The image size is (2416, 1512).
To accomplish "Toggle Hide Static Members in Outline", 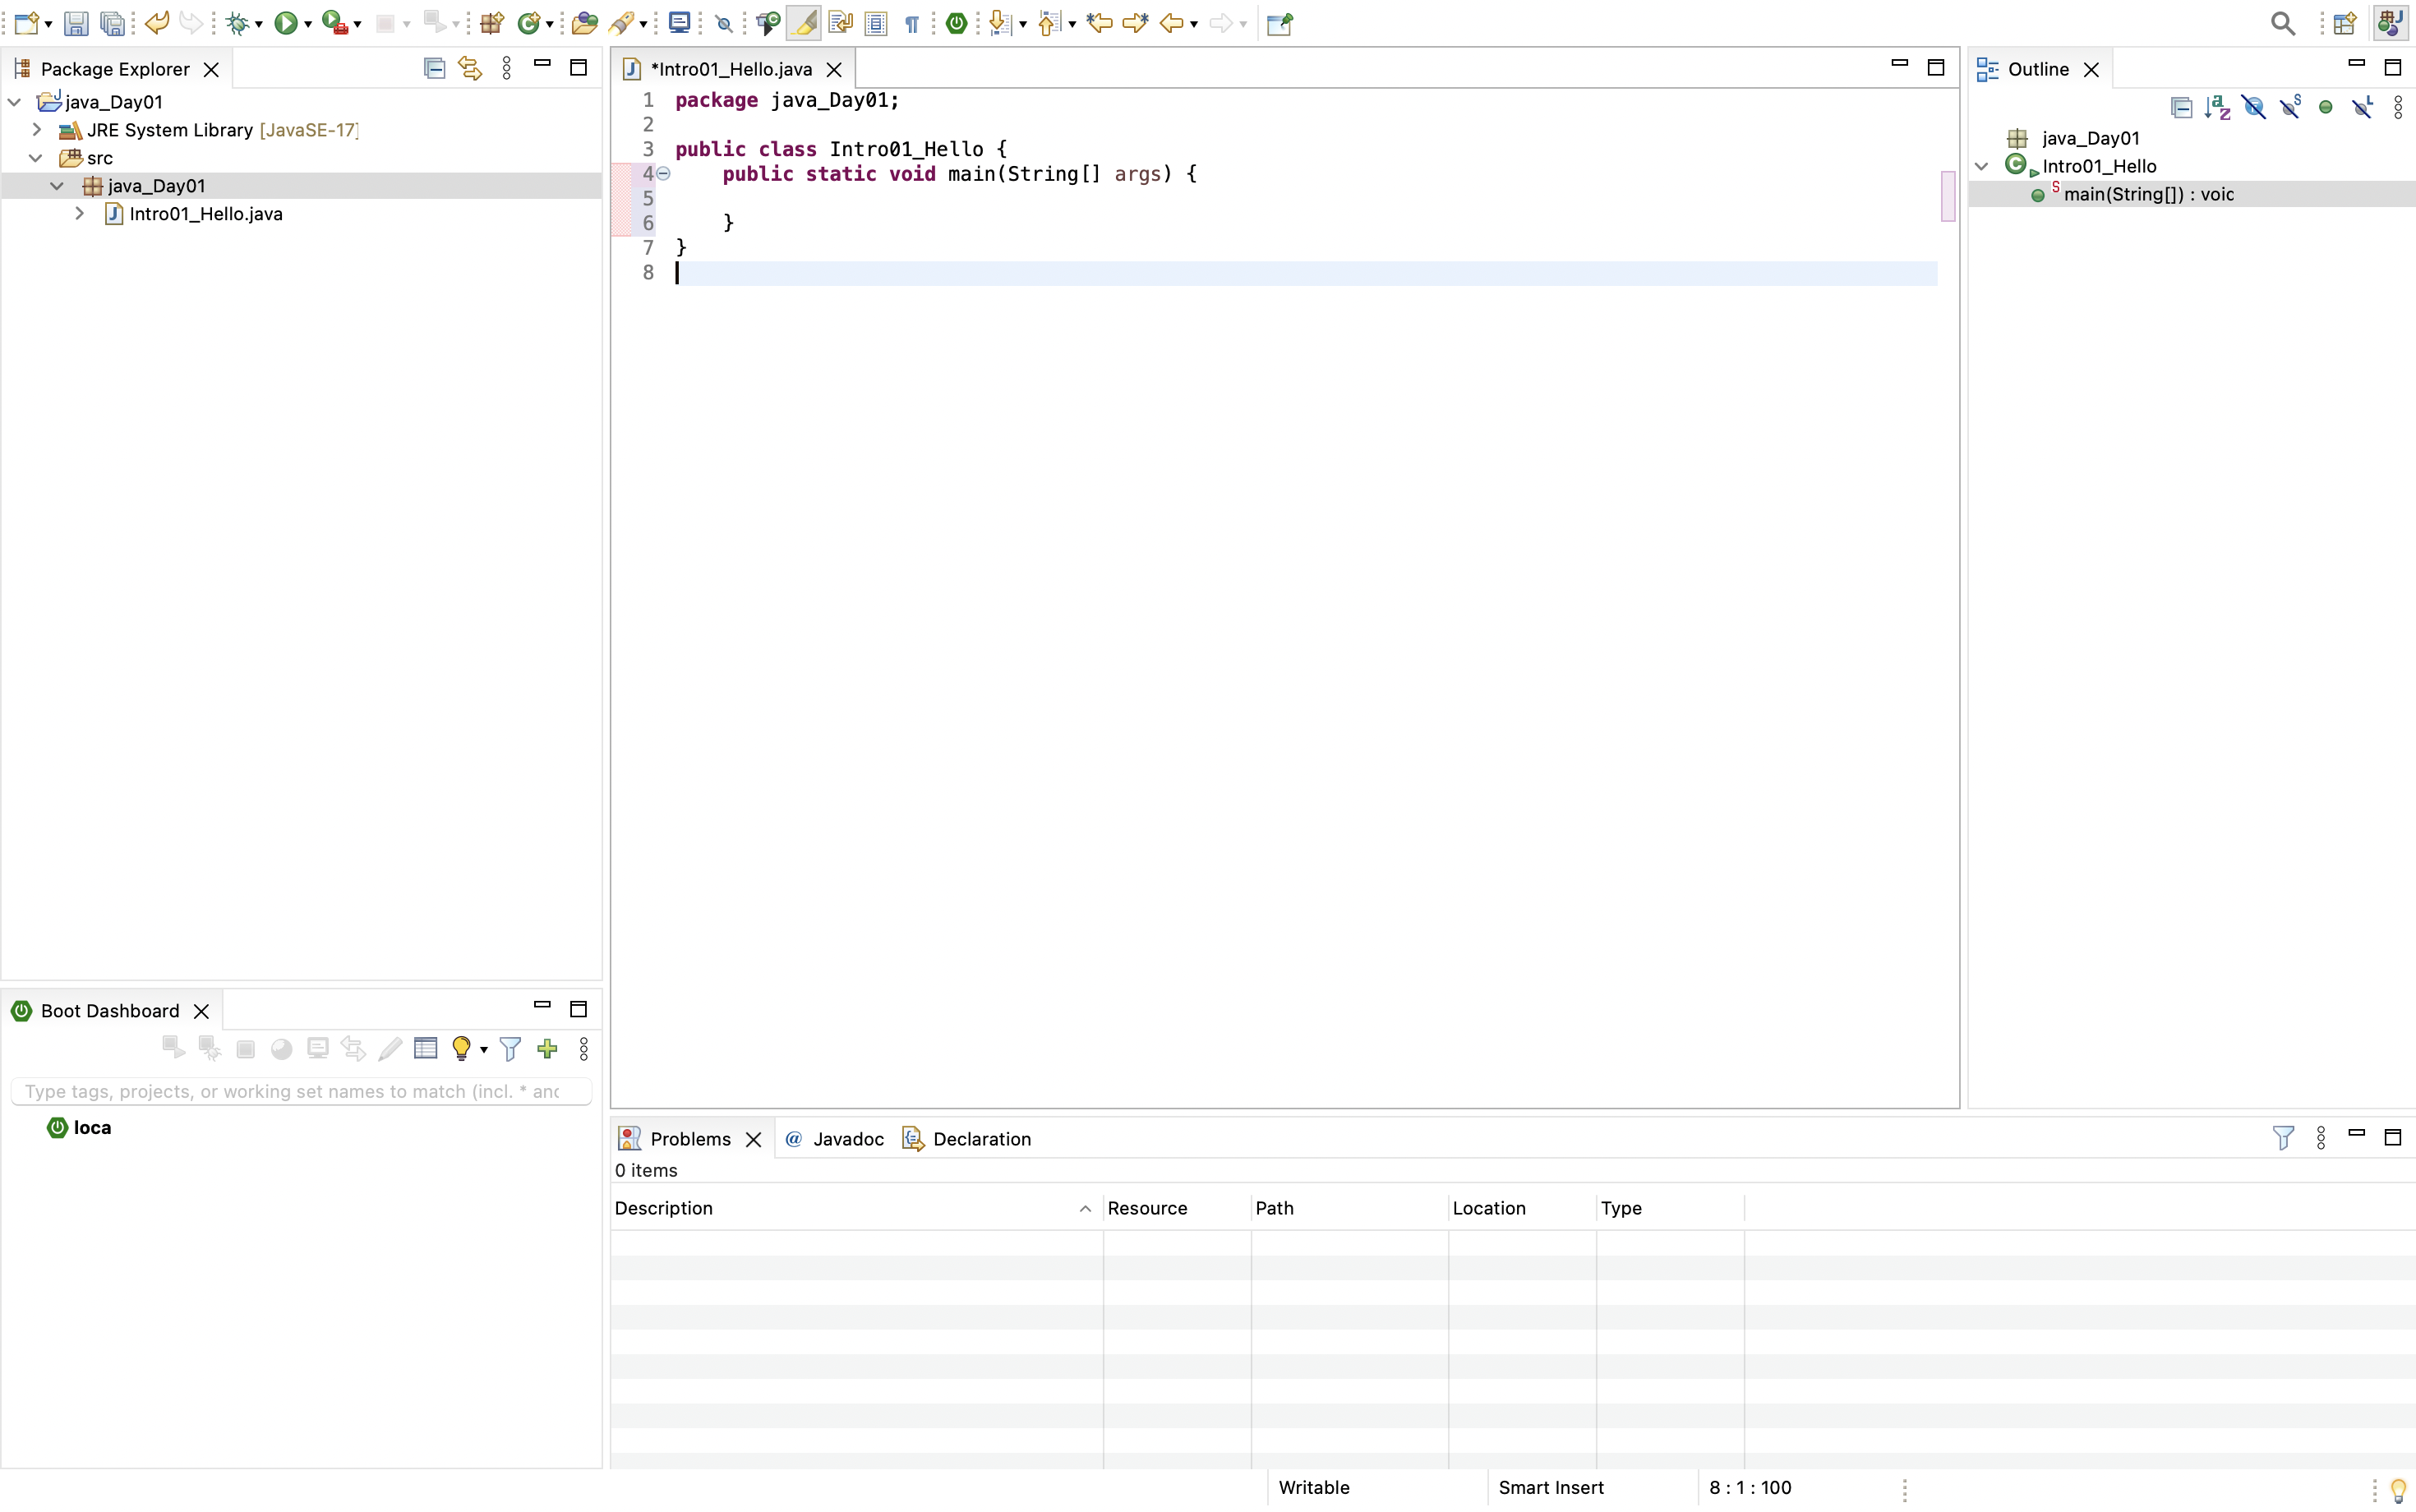I will point(2290,107).
